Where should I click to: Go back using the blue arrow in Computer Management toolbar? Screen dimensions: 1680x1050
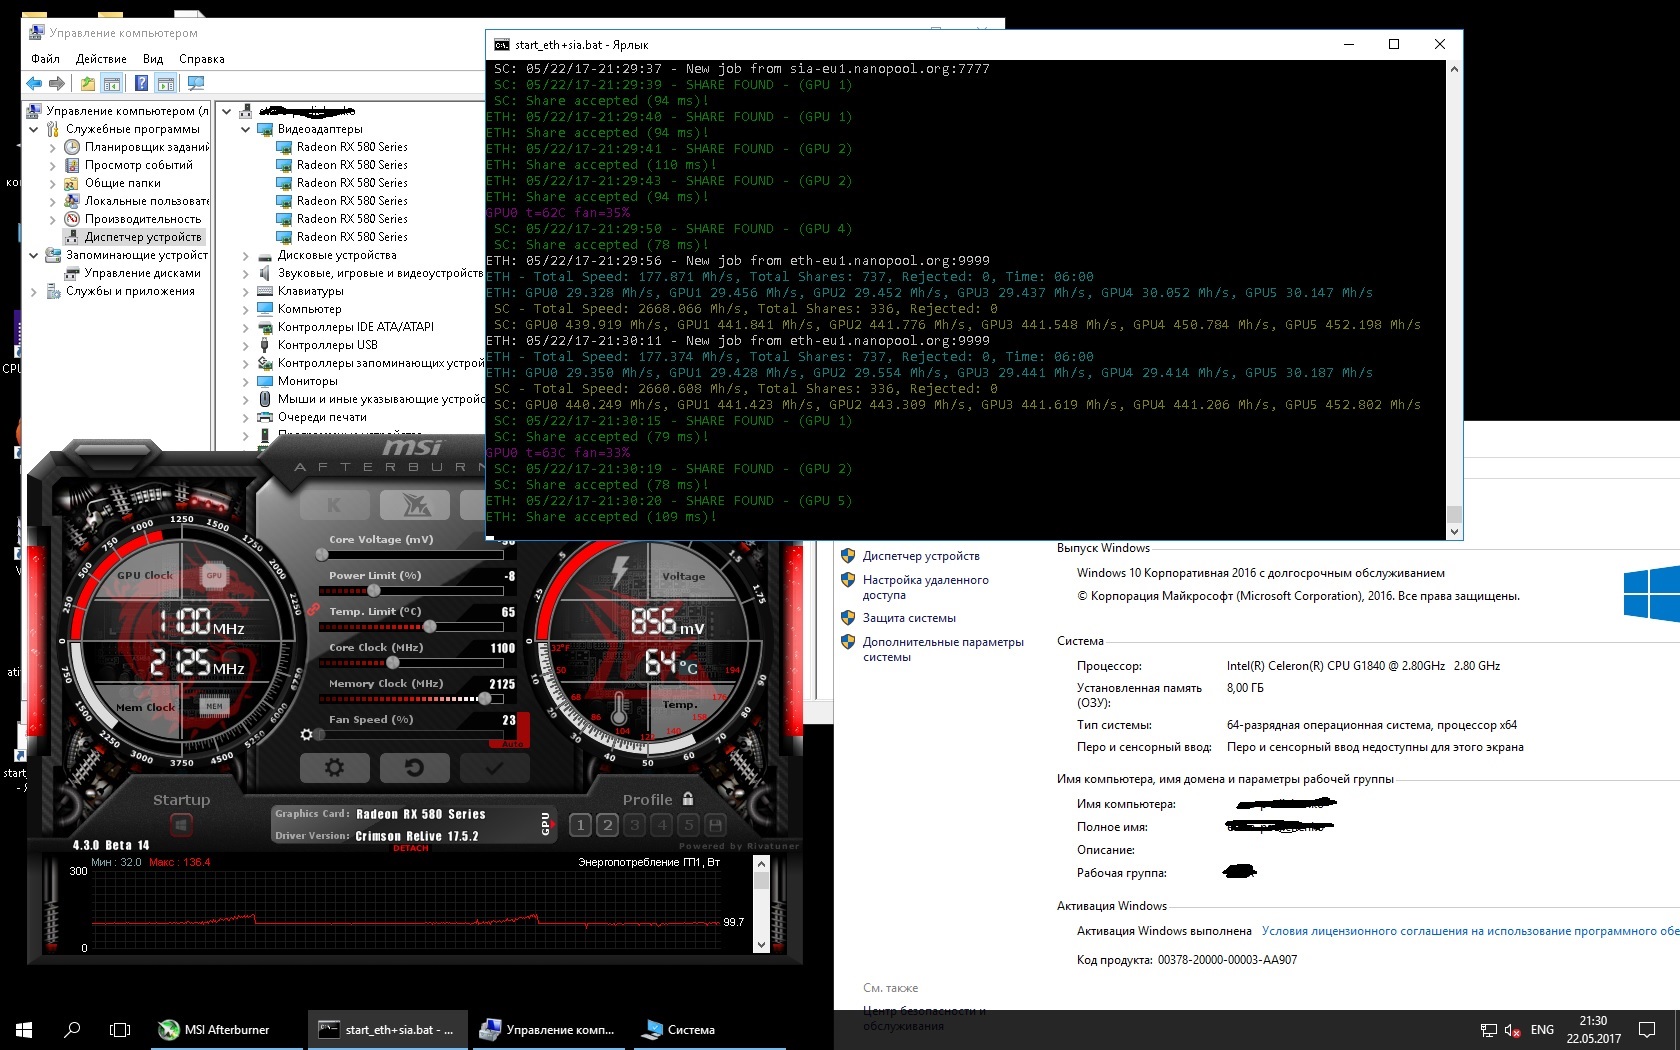pos(34,83)
